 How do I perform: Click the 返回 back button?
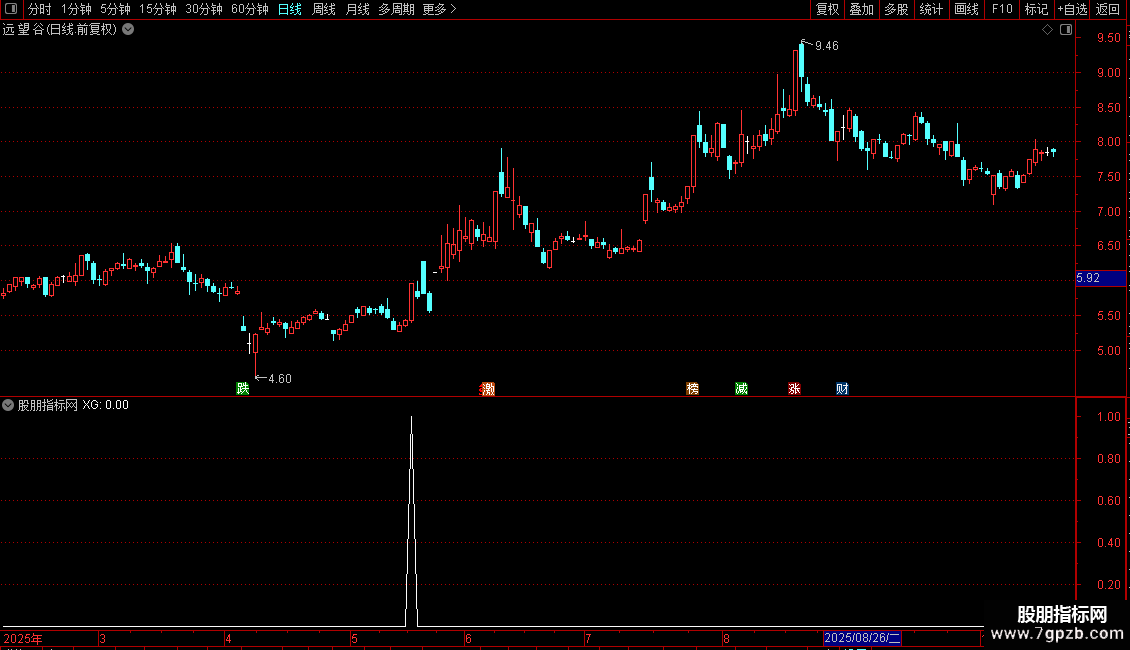1108,9
